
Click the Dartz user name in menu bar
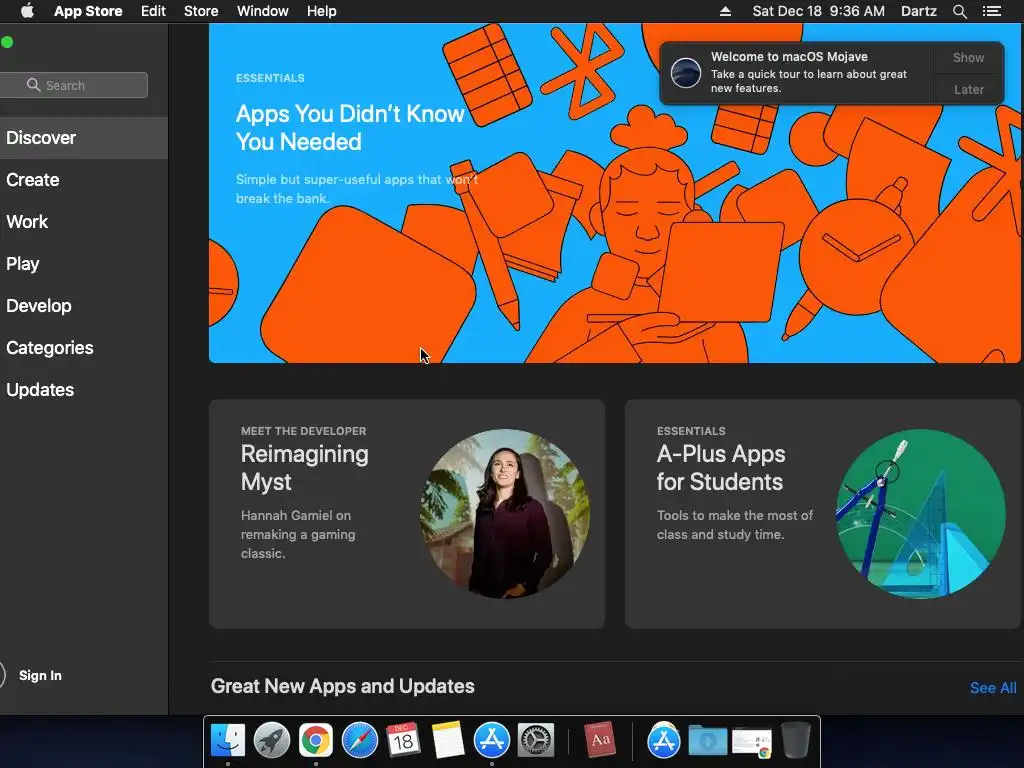[919, 11]
